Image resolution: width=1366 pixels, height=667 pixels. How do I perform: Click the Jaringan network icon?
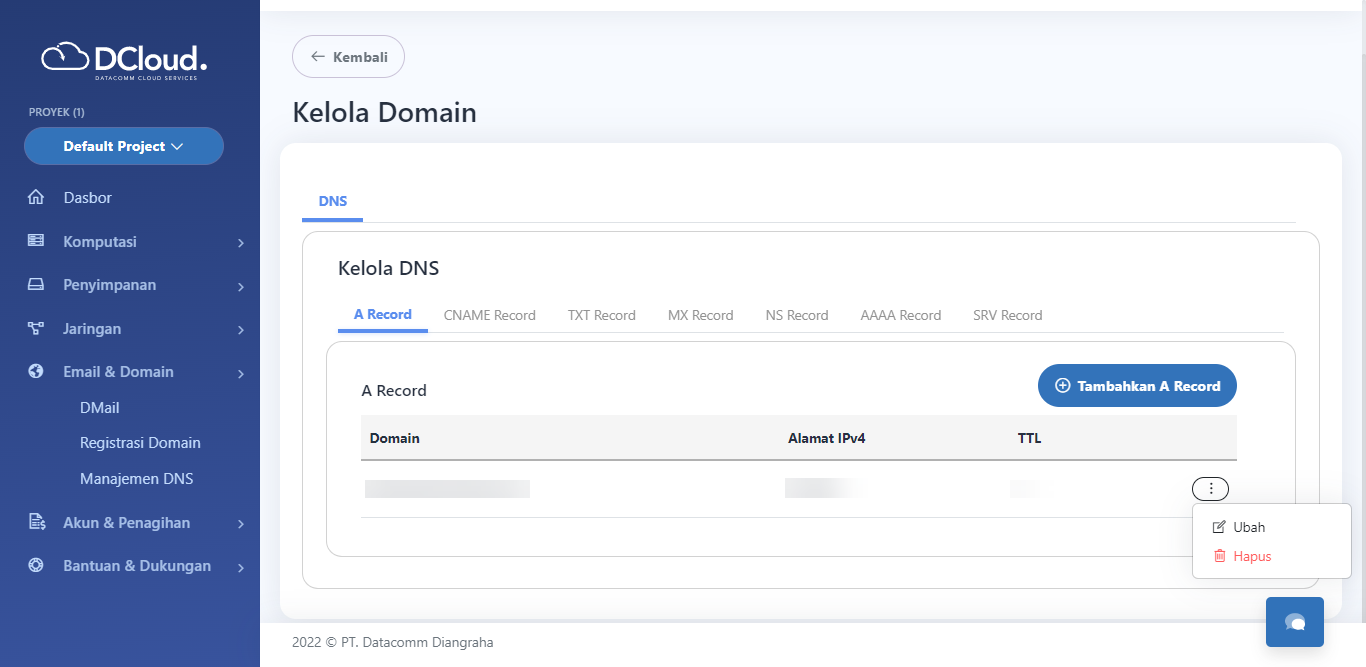pos(36,328)
